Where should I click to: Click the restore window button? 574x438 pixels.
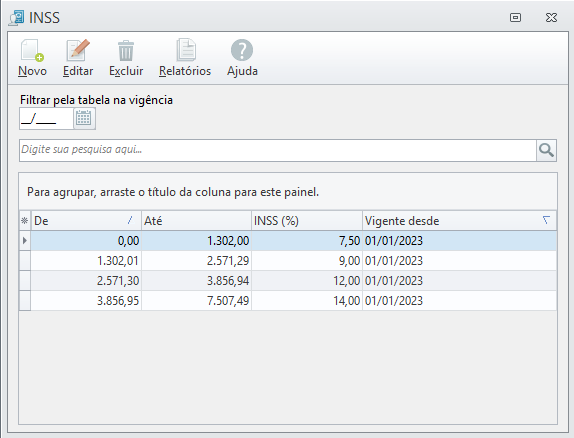click(515, 18)
